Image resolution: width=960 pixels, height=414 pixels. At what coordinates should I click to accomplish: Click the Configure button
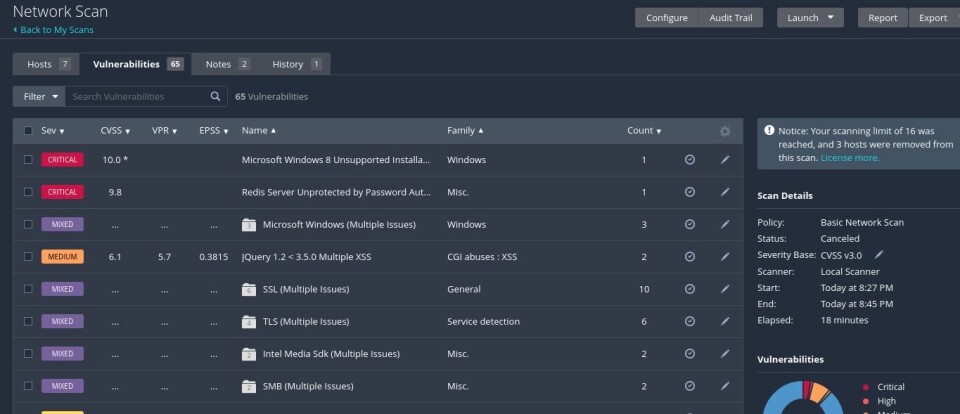[x=667, y=18]
